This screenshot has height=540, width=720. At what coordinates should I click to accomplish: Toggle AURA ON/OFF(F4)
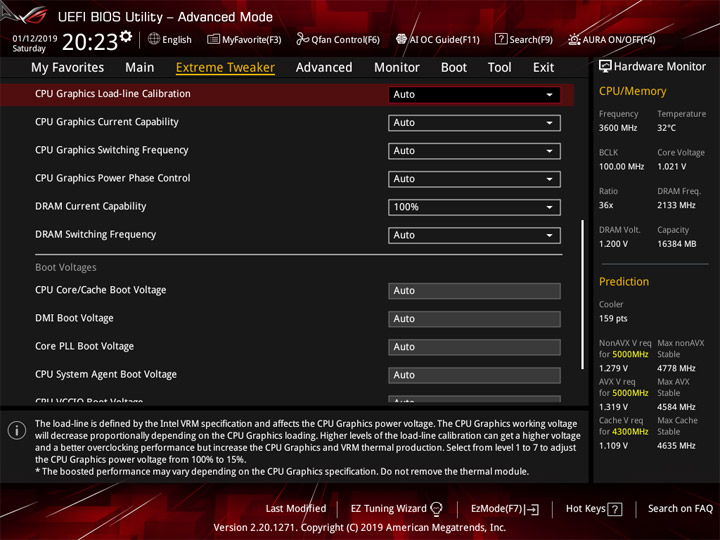(x=612, y=39)
